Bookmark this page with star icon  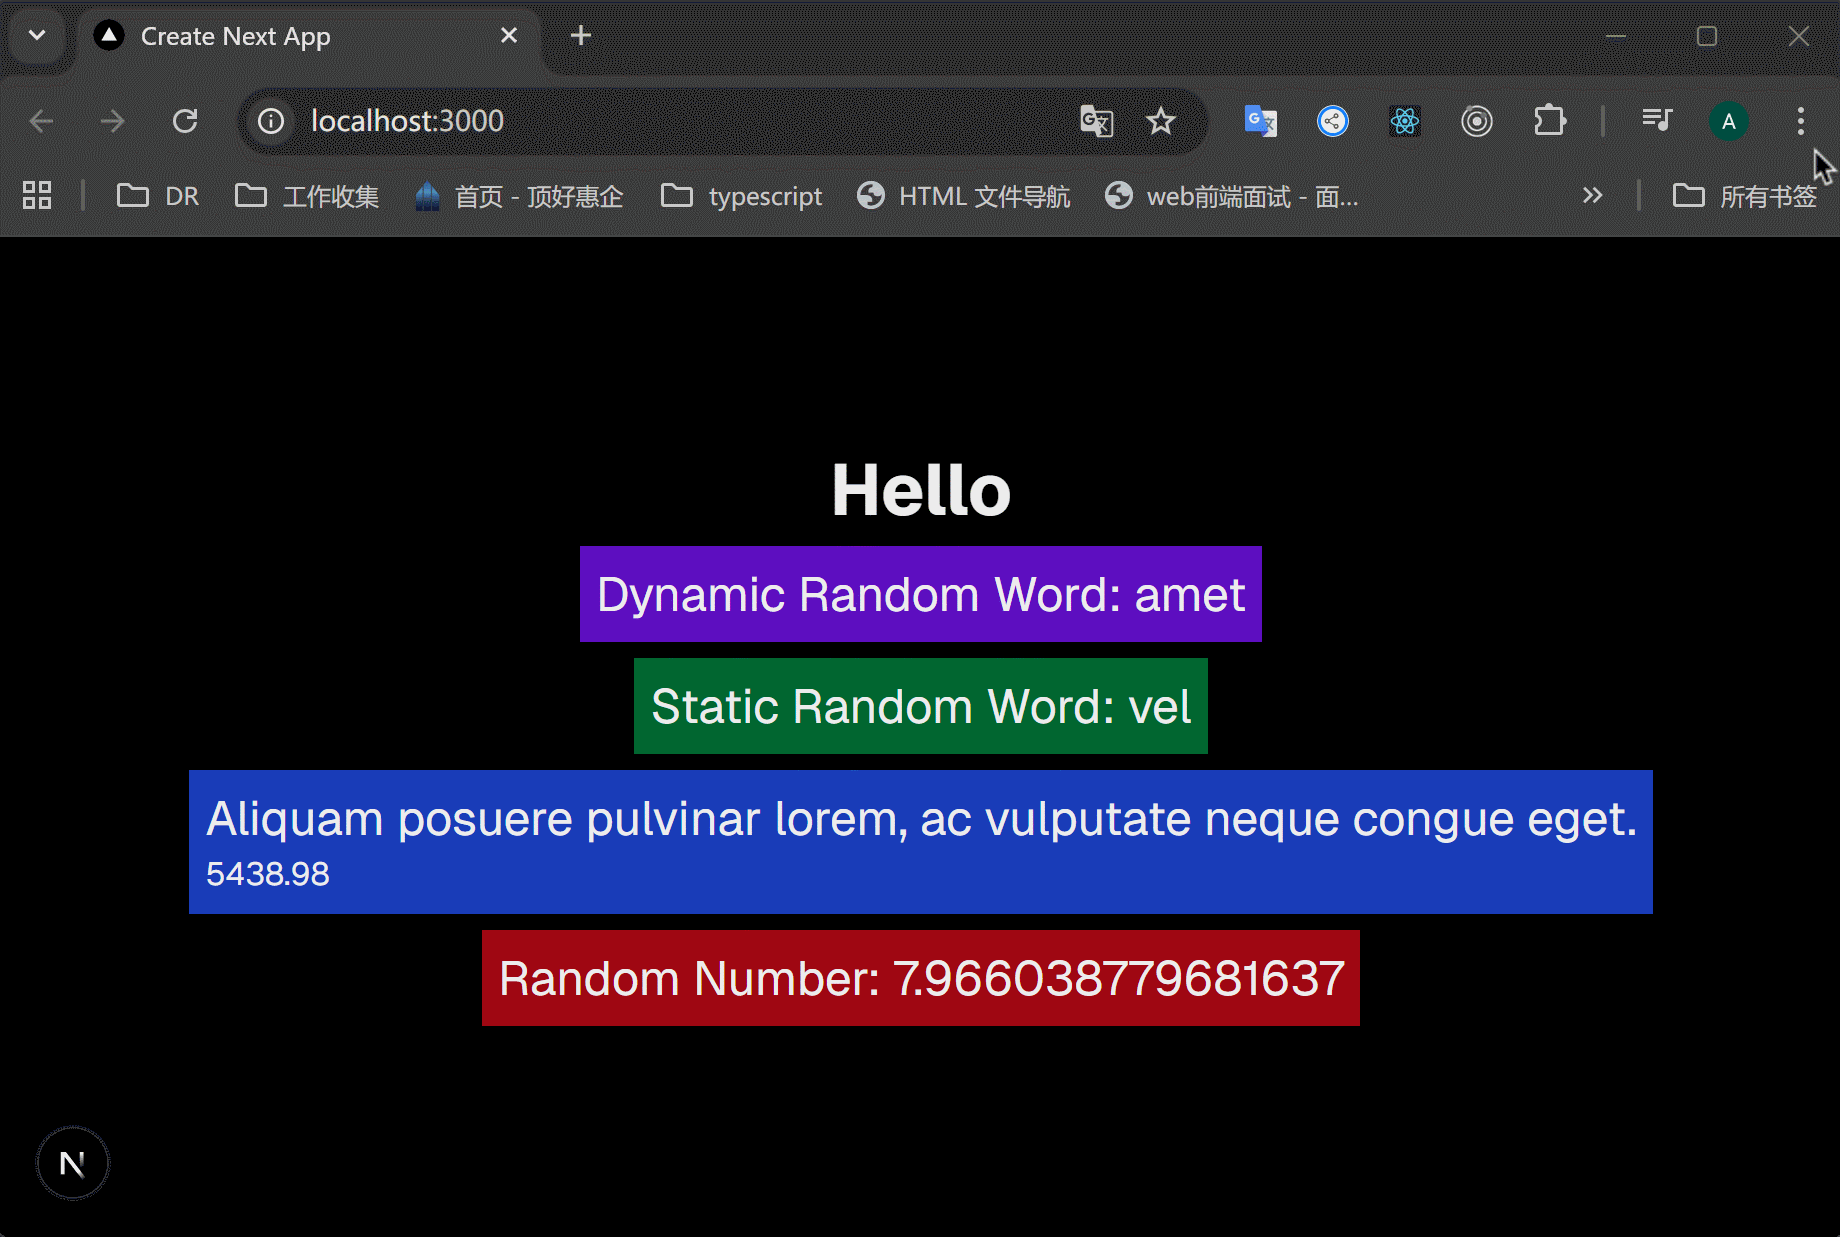coord(1160,121)
